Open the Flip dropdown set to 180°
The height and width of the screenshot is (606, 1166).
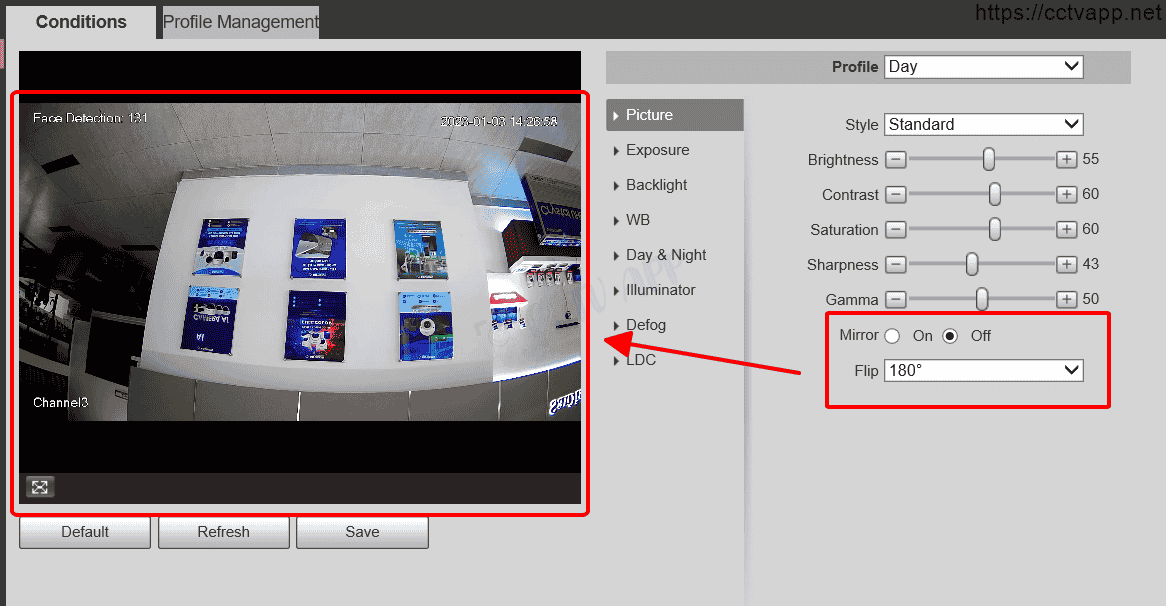(x=984, y=371)
